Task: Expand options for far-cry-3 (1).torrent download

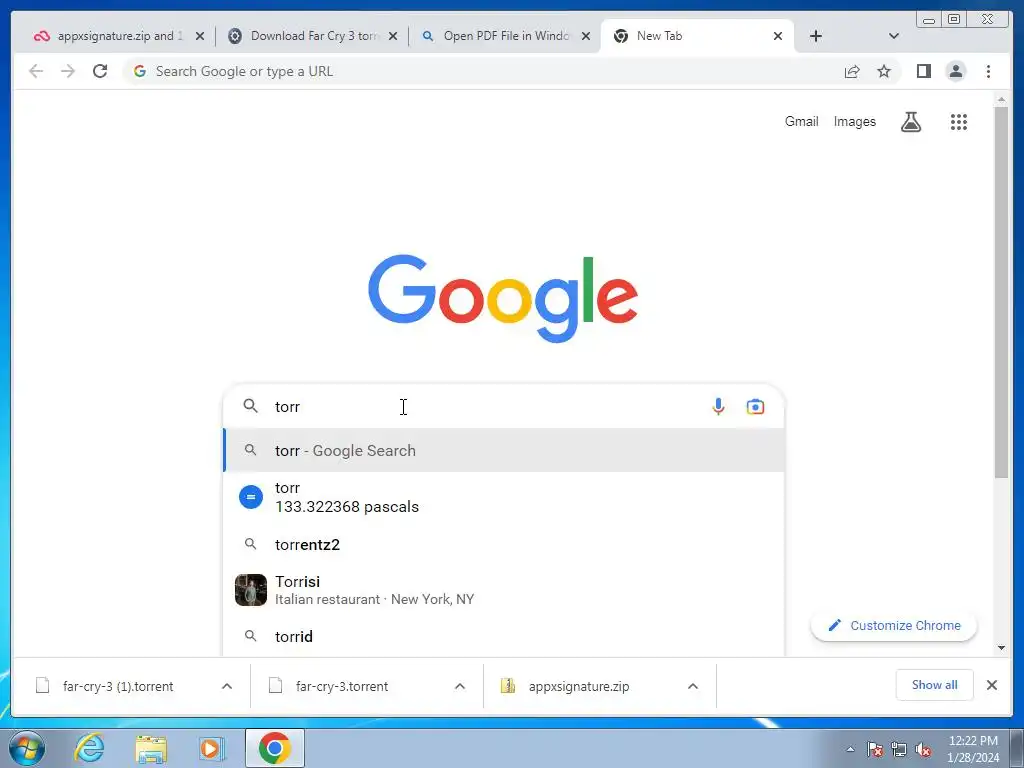Action: (227, 686)
